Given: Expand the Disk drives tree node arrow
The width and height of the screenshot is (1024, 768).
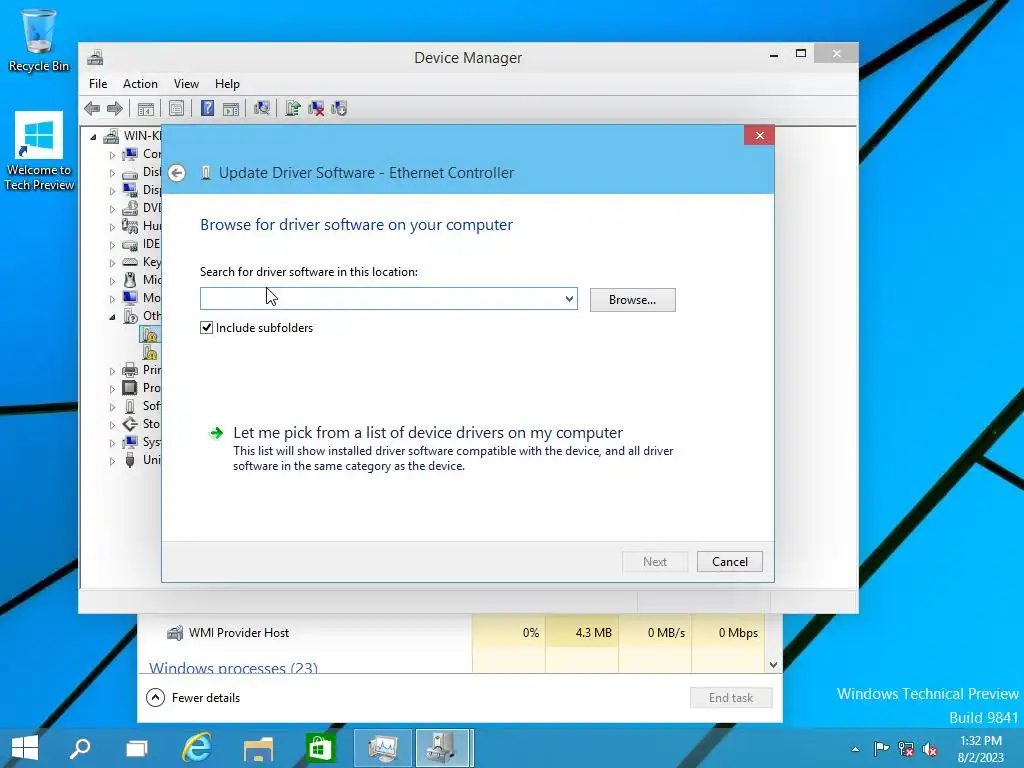Looking at the screenshot, I should pyautogui.click(x=112, y=173).
